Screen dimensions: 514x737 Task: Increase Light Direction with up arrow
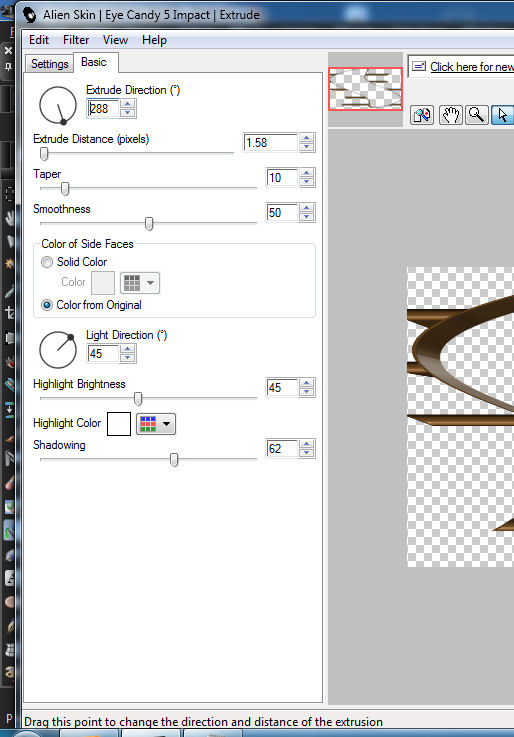tap(128, 349)
